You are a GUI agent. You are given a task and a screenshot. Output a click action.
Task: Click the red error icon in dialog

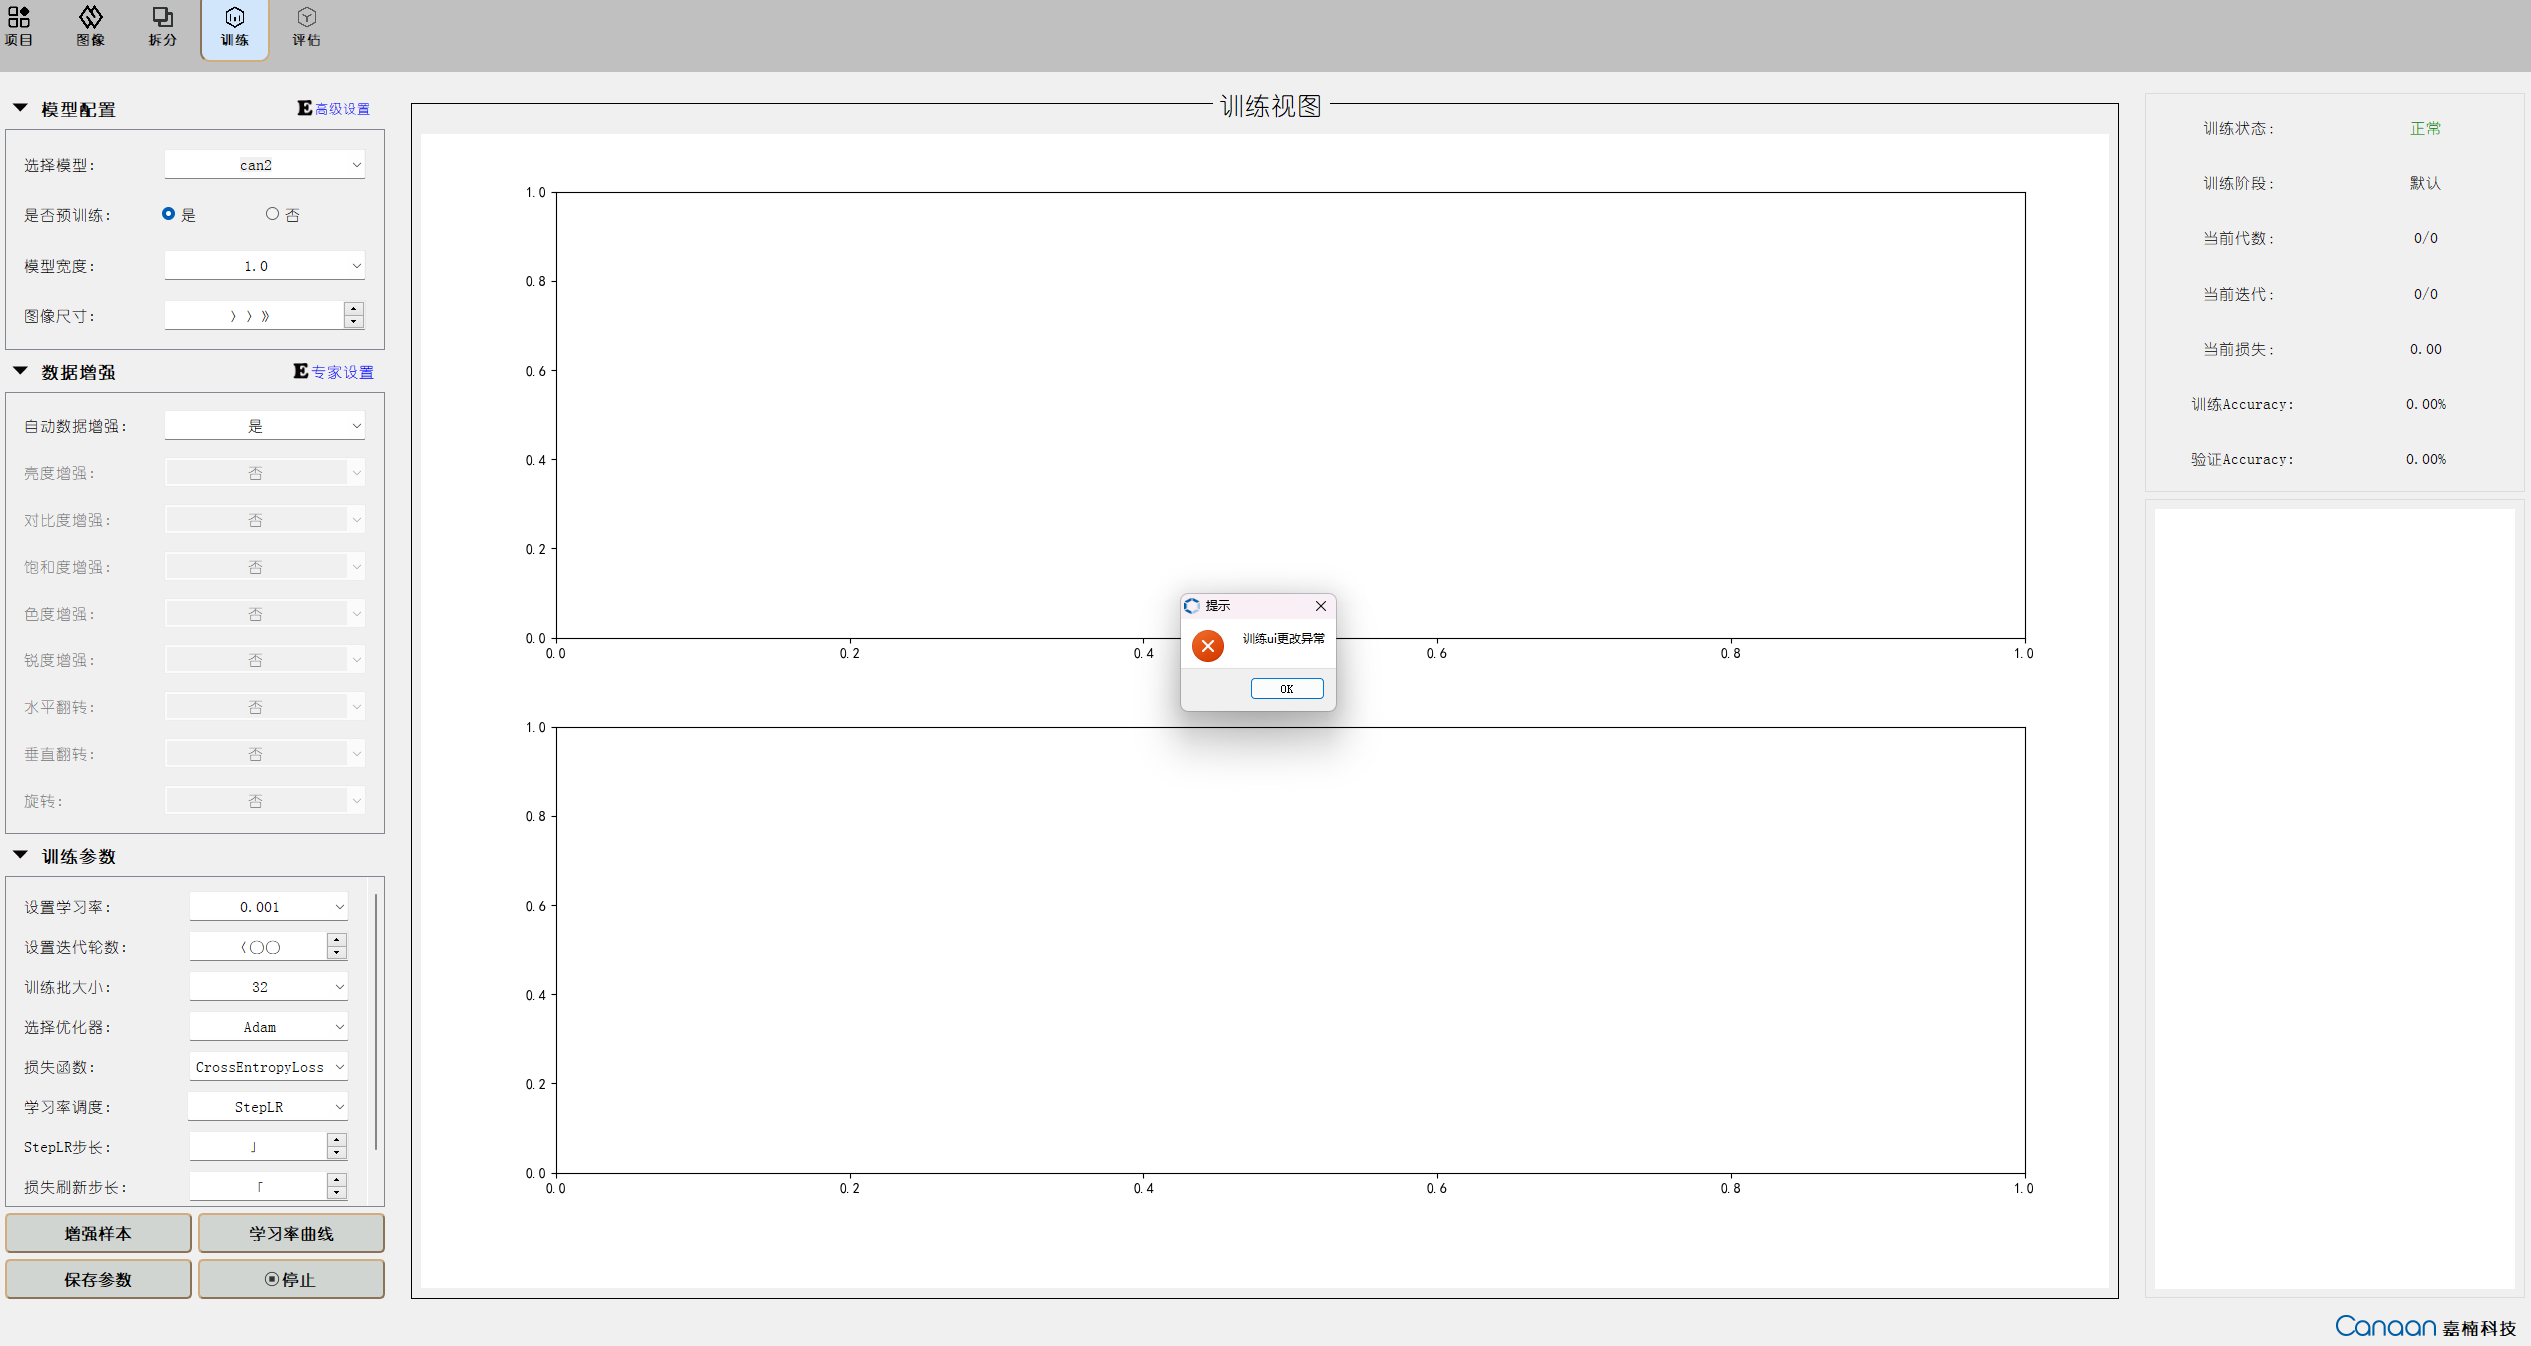coord(1207,646)
